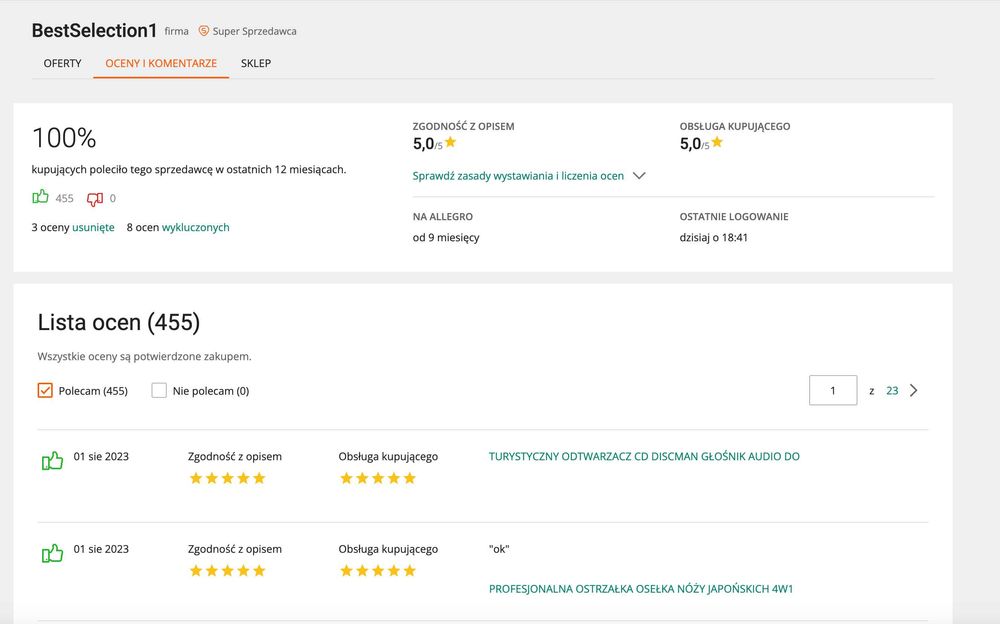This screenshot has height=624, width=1000.
Task: Click the red thumbs-down icon in summary
Action: pyautogui.click(x=95, y=198)
